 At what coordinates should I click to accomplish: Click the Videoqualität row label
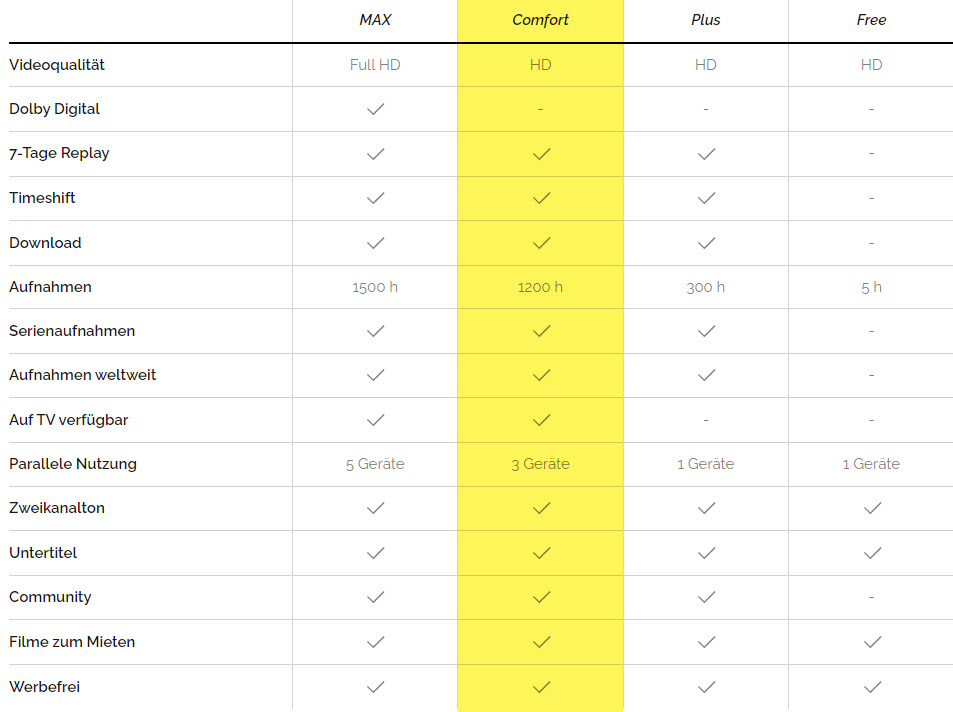coord(57,65)
